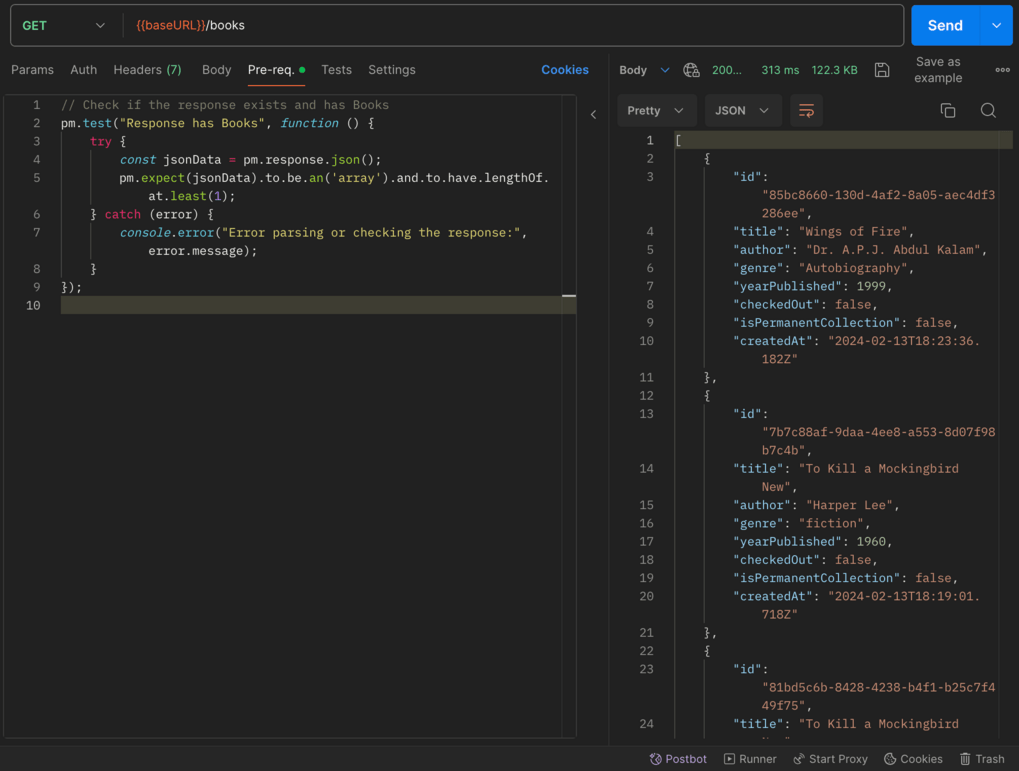1019x771 pixels.
Task: Click the Cookies link beside the request tabs
Action: click(x=564, y=70)
